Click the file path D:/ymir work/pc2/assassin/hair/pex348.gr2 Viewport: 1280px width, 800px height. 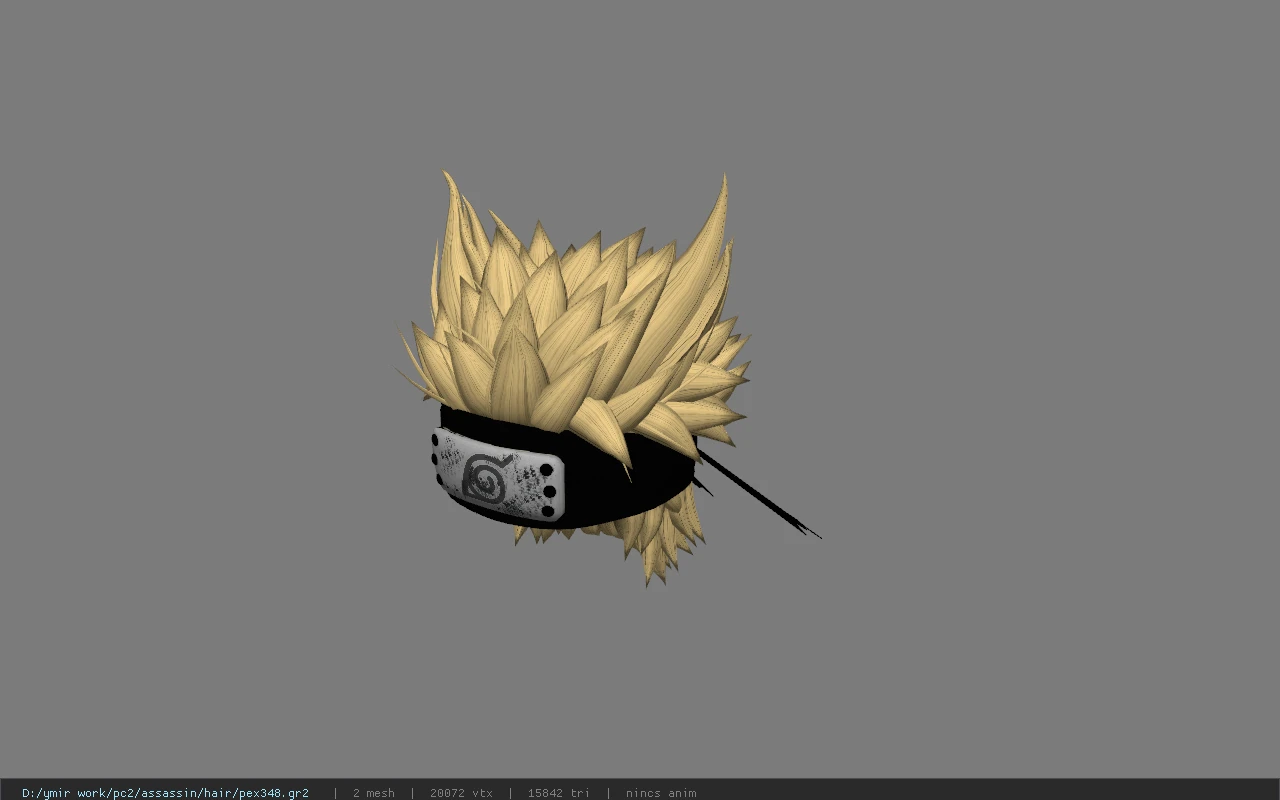[165, 793]
